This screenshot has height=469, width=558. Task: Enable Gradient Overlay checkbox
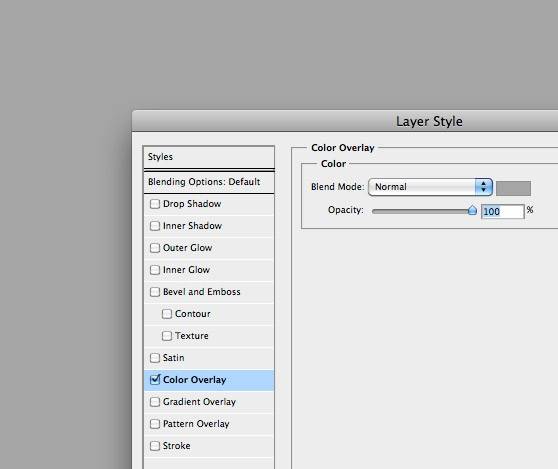tap(155, 402)
